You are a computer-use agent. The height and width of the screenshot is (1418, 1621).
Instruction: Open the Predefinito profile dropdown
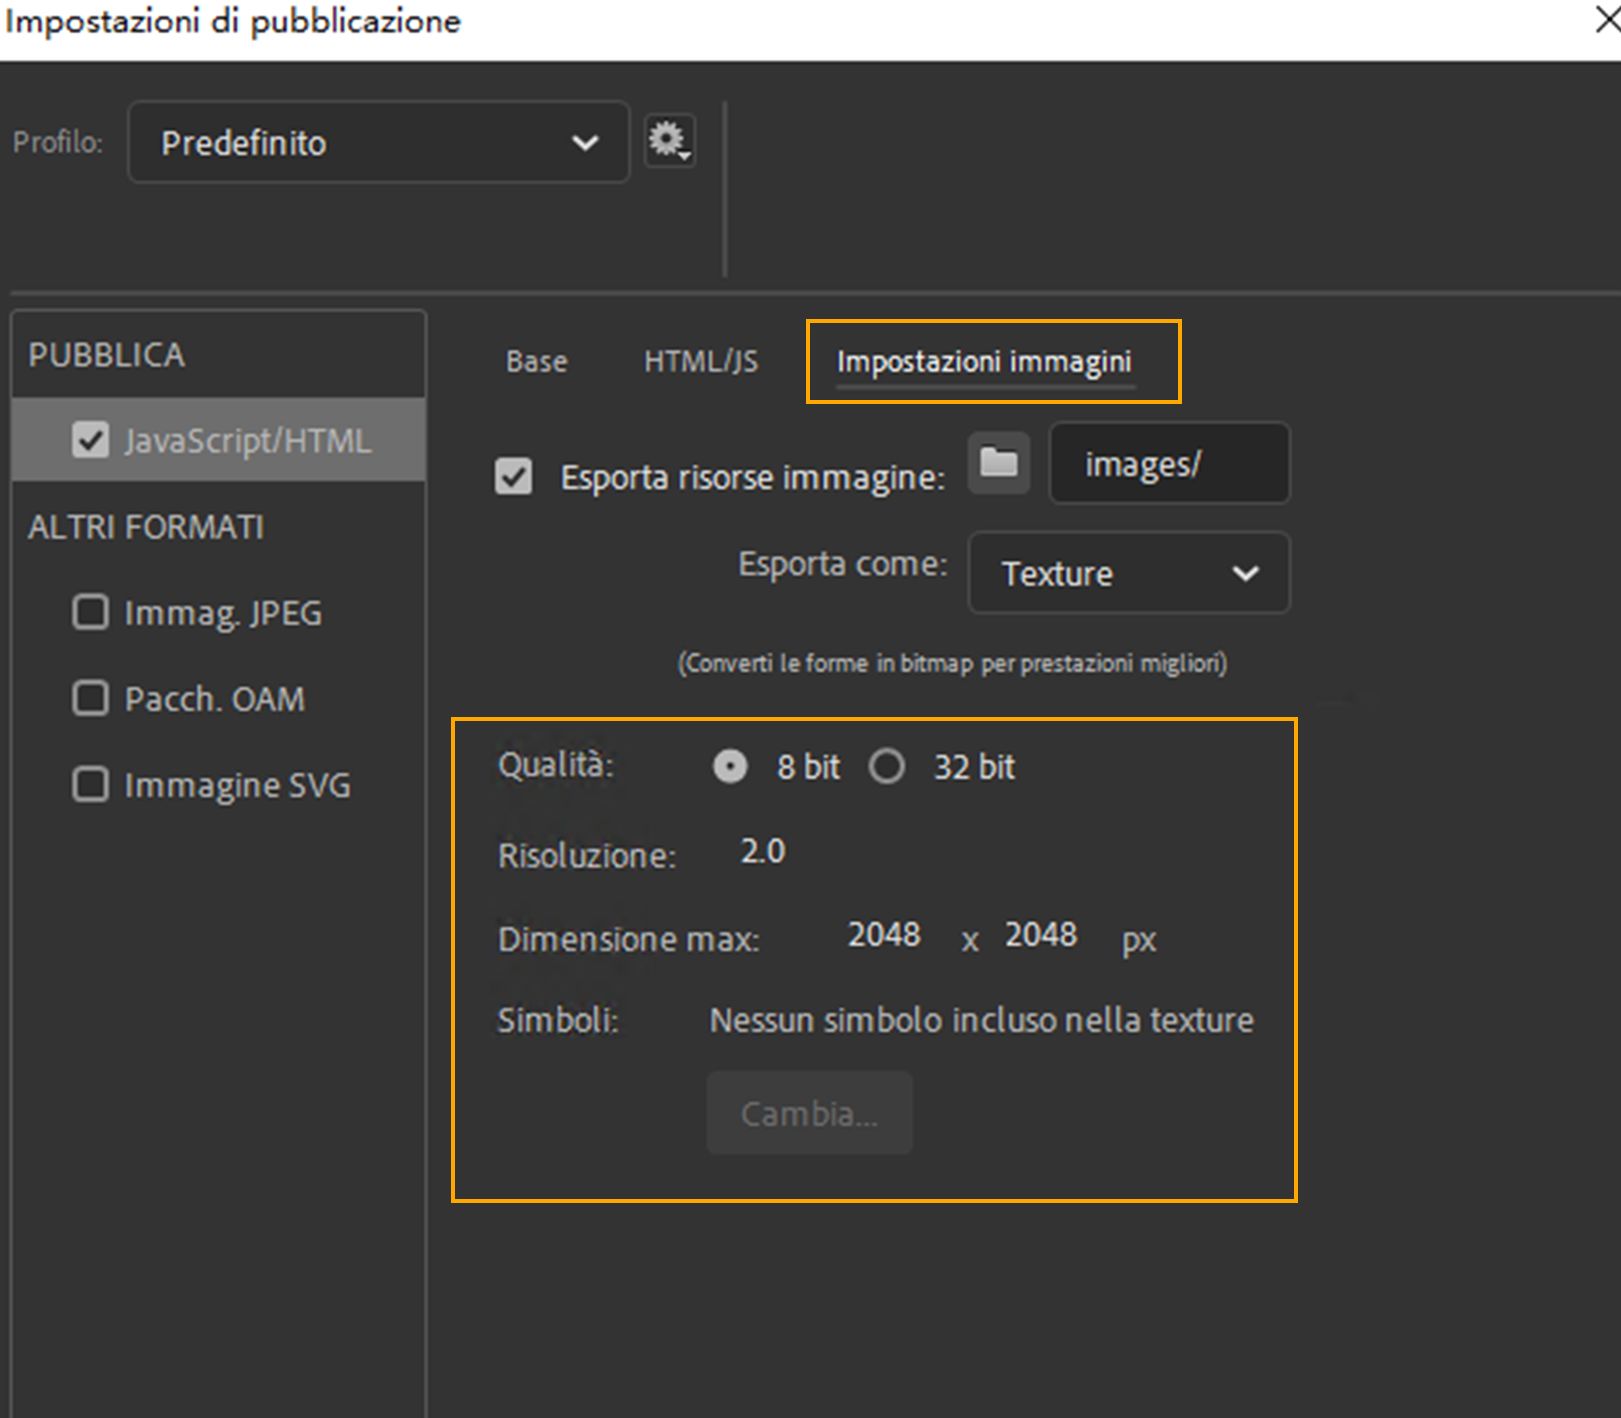tap(377, 142)
